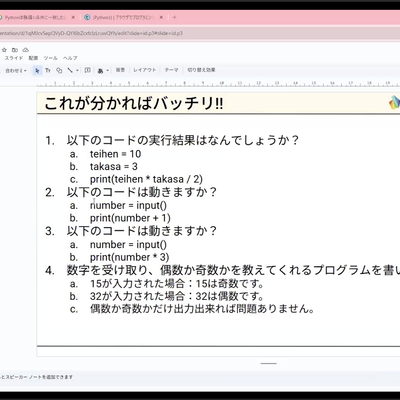400x400 pixels.
Task: Open the ツール menu
Action: [51, 58]
